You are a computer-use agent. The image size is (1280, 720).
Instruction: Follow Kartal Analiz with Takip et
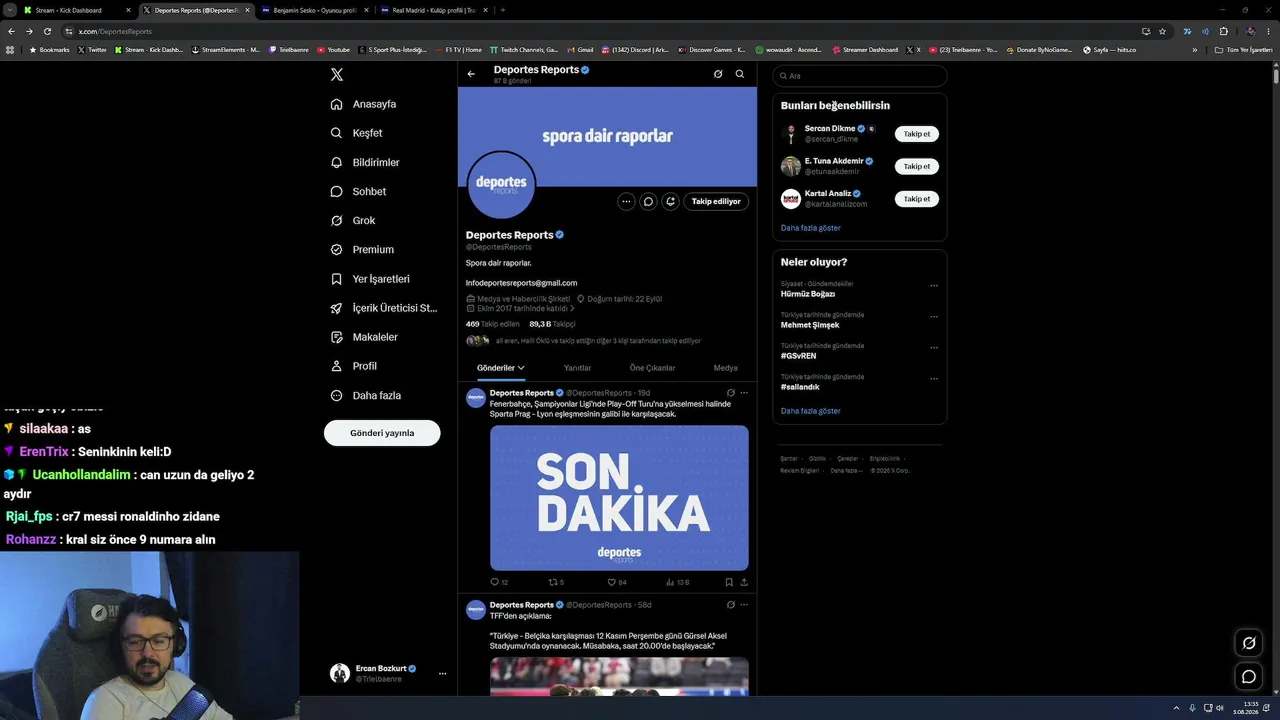coord(917,199)
